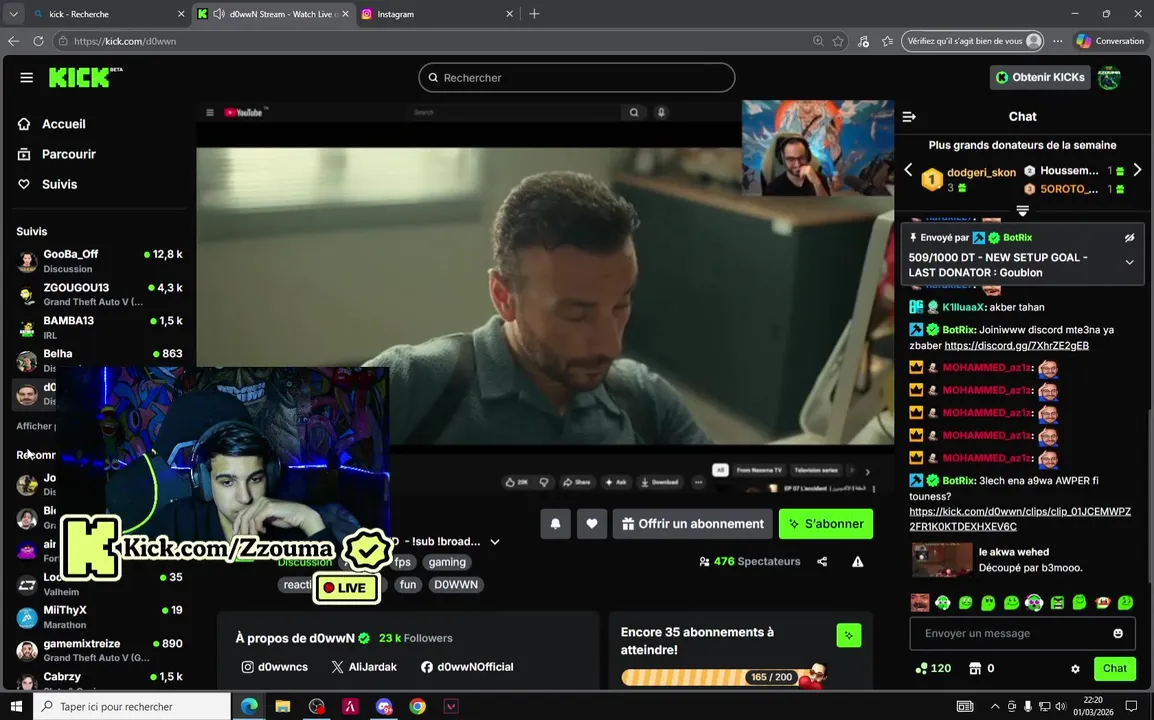The height and width of the screenshot is (720, 1154).
Task: Click S'abonner subscribe button
Action: 826,524
